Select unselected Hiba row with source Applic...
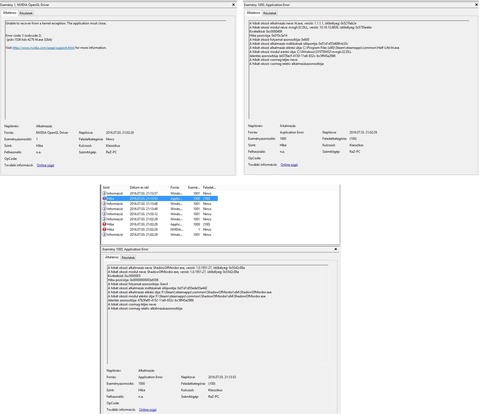The image size is (480, 414). point(160,224)
